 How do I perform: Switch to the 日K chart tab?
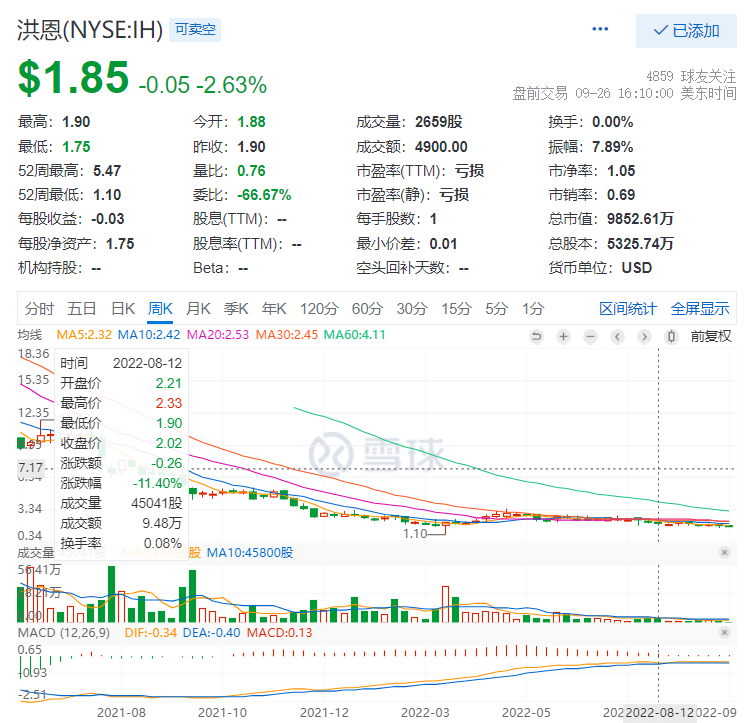pos(123,308)
